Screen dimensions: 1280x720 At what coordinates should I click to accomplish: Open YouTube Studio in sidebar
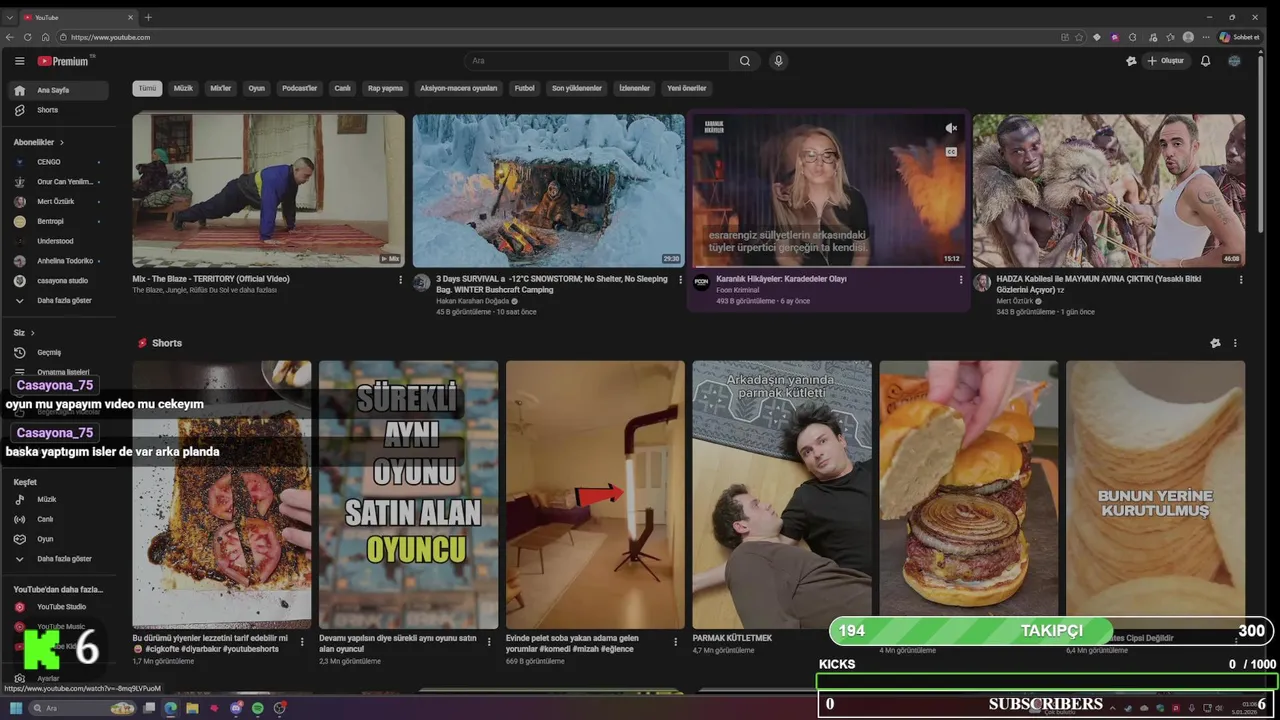[59, 607]
